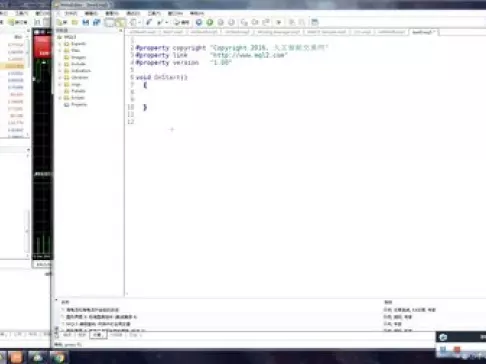Click the blue start debugging icon
The width and height of the screenshot is (486, 364).
pos(199,22)
